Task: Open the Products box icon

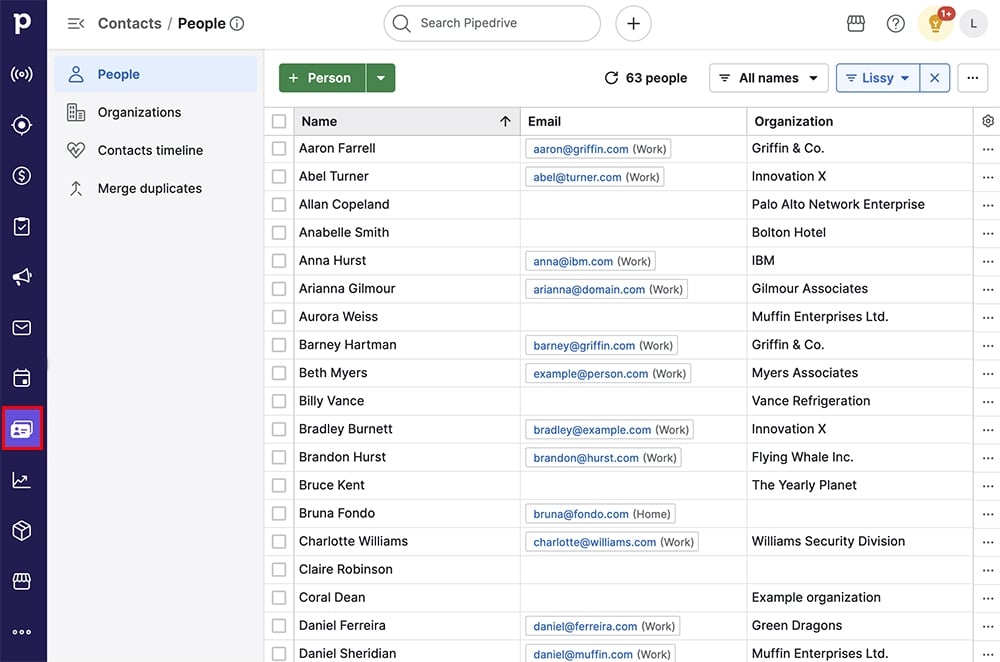Action: (x=22, y=530)
